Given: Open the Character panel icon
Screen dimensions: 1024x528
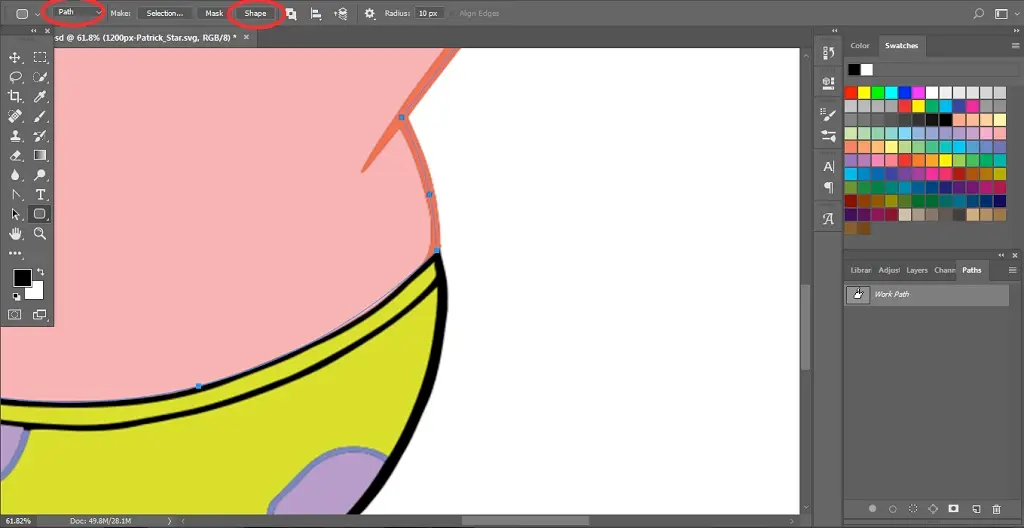Looking at the screenshot, I should click(829, 167).
